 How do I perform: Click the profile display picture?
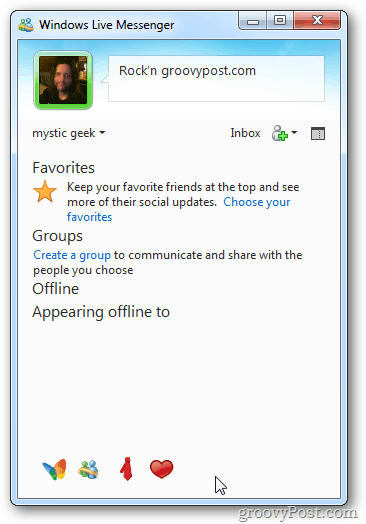pyautogui.click(x=63, y=80)
